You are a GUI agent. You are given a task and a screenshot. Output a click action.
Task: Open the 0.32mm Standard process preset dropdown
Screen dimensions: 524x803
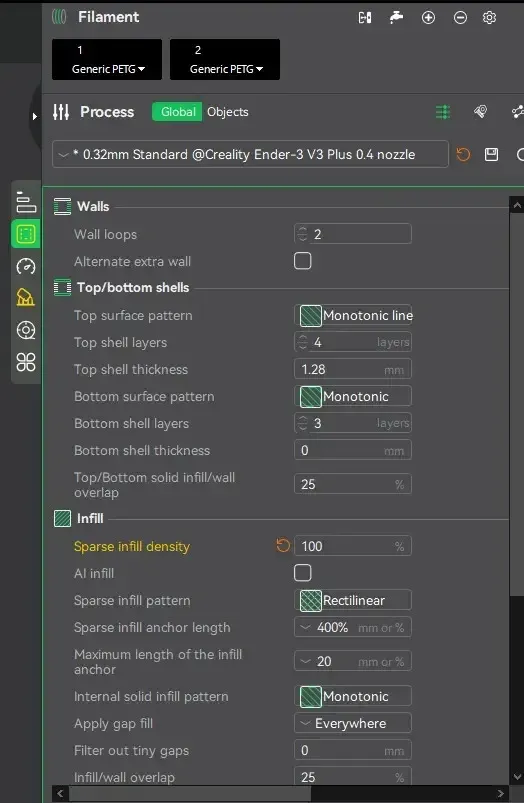250,154
